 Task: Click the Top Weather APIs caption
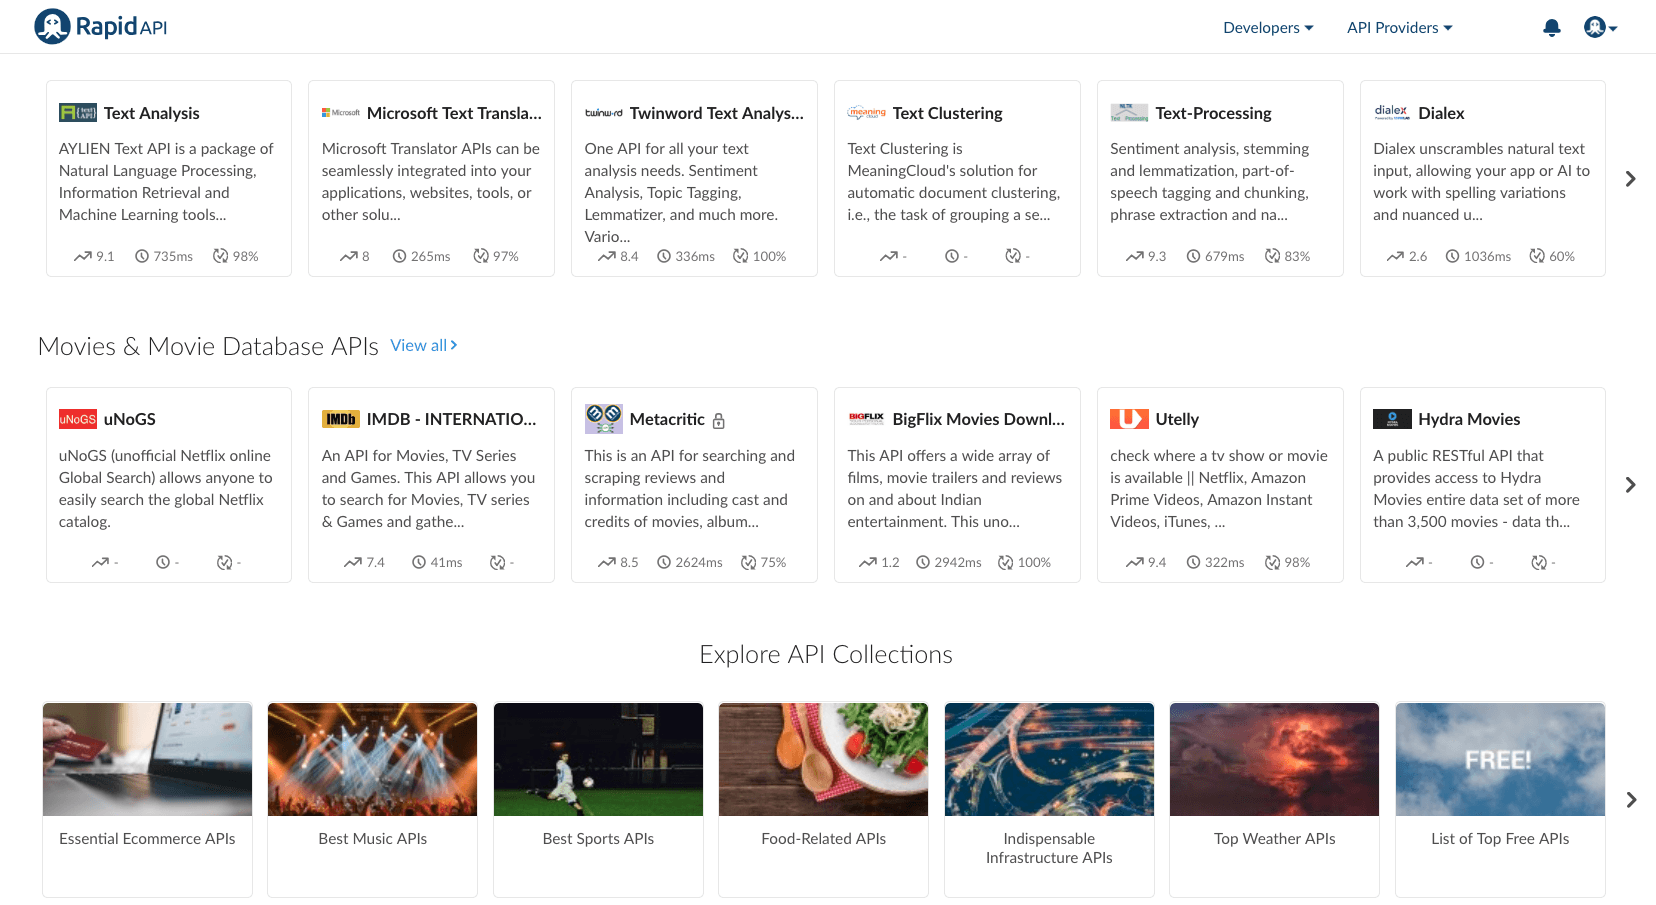click(1275, 839)
